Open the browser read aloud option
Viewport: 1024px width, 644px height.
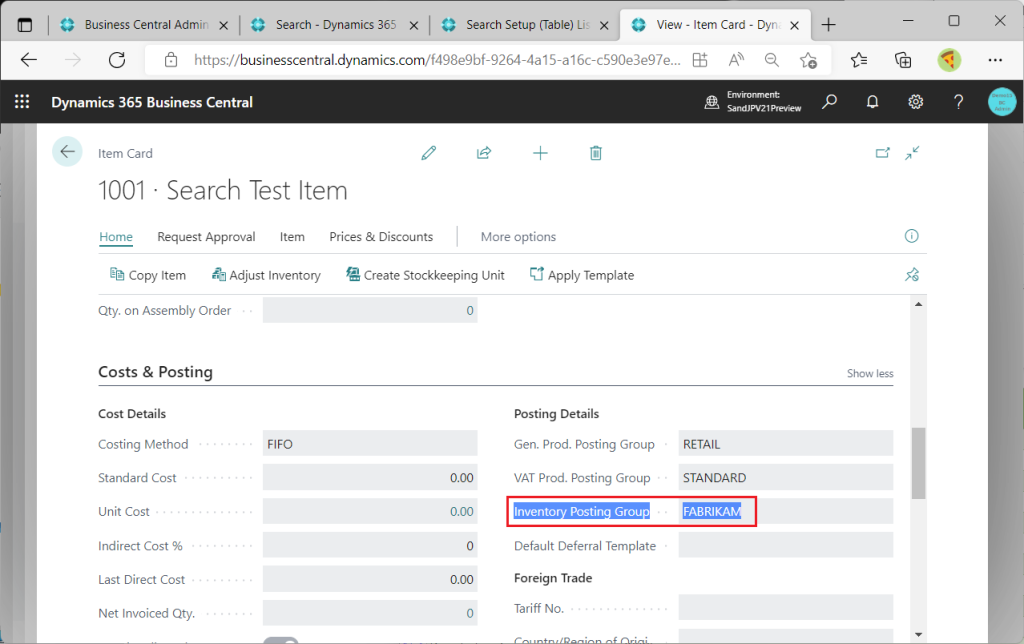[x=736, y=60]
